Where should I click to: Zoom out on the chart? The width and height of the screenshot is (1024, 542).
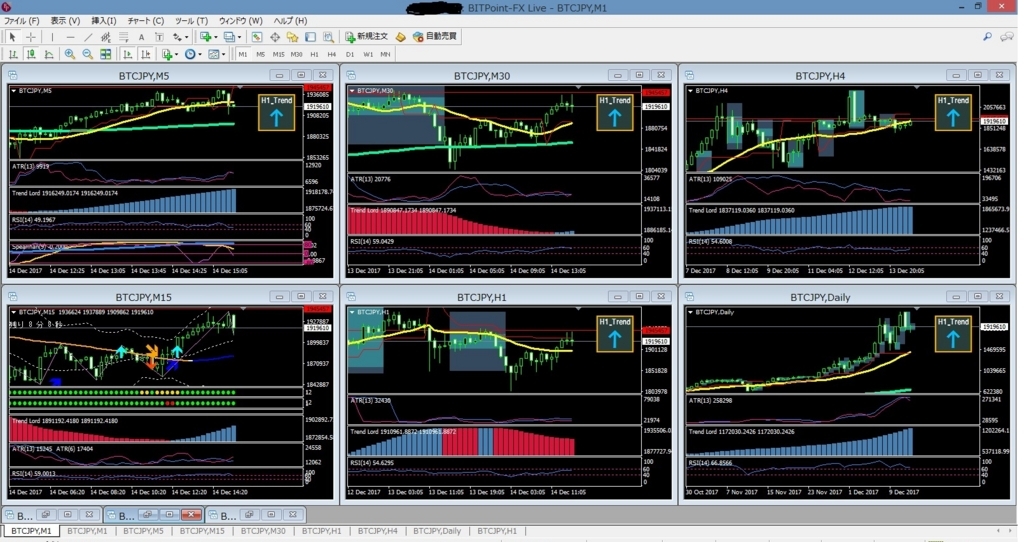(x=88, y=54)
